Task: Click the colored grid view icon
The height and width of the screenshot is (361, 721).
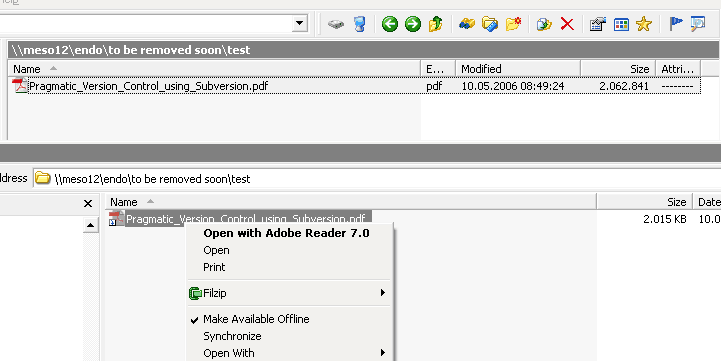Action: point(621,24)
